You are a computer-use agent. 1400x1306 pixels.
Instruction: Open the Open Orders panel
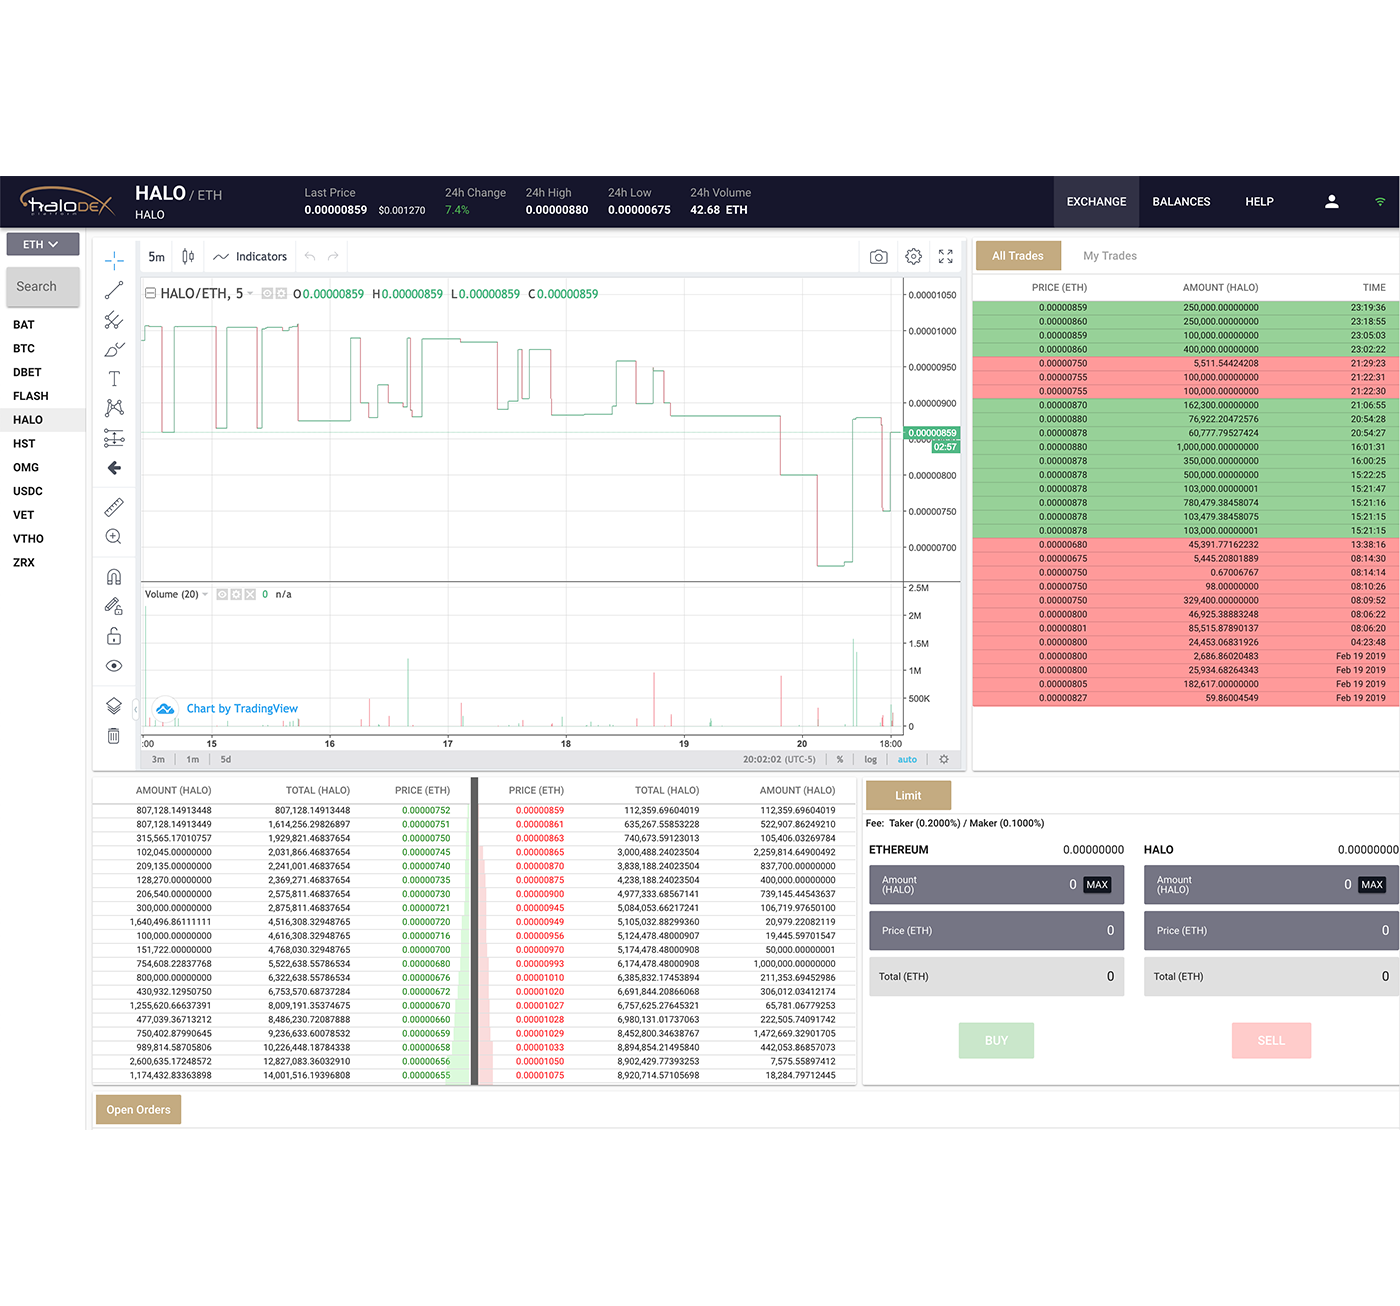click(x=138, y=1110)
